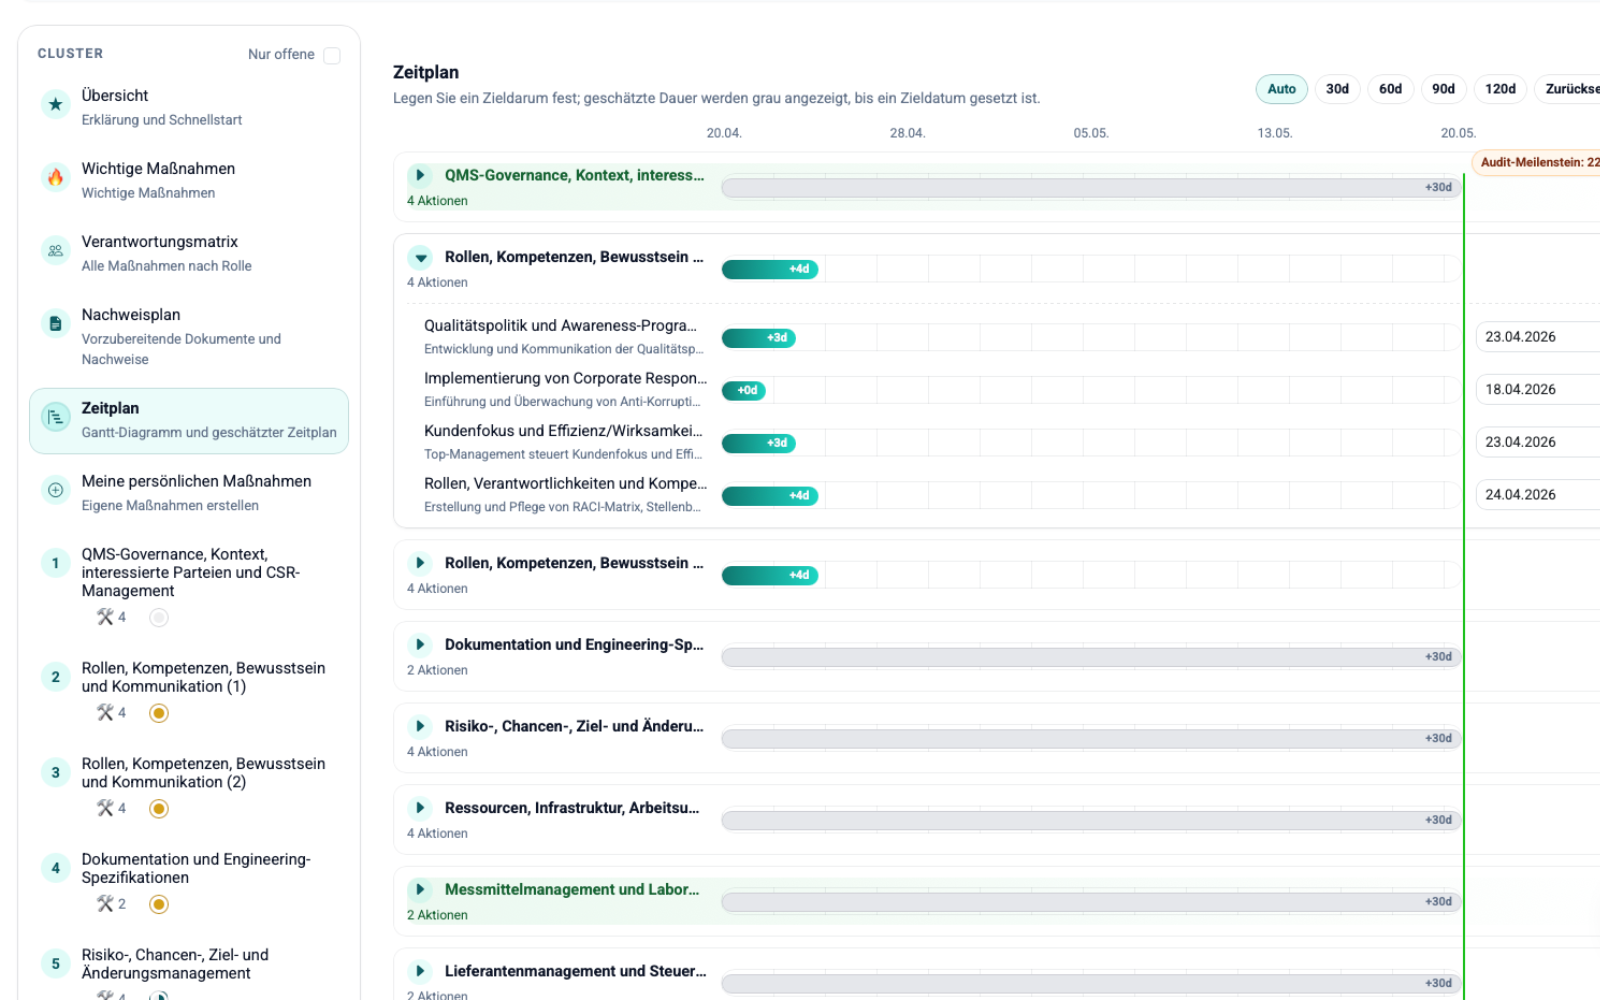The width and height of the screenshot is (1600, 1000).
Task: Toggle orange status circle of Rollen Kommunikation (2)
Action: tap(158, 809)
